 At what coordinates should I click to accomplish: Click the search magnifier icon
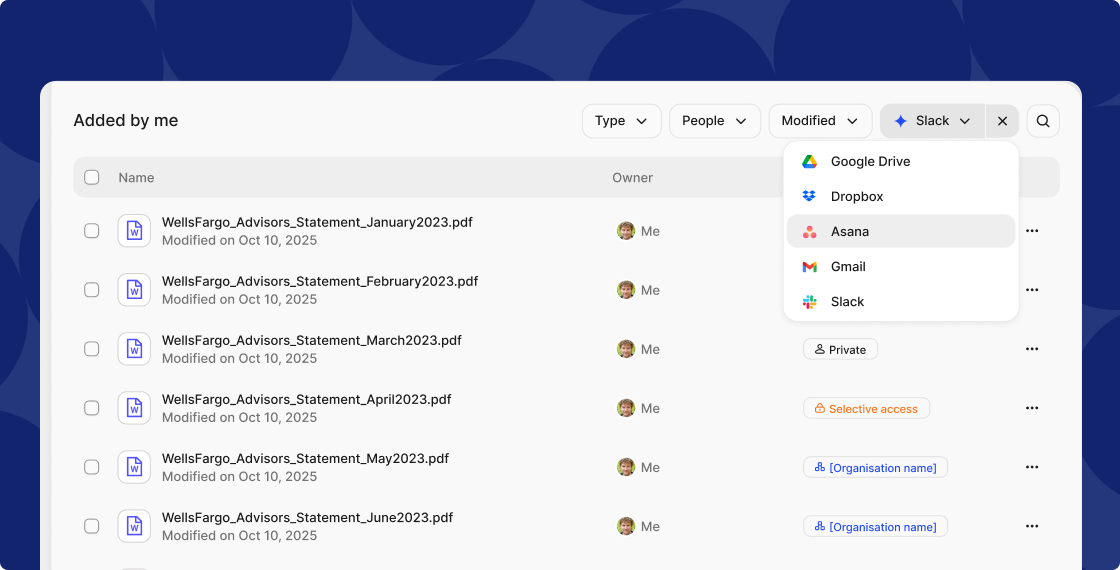click(1043, 121)
